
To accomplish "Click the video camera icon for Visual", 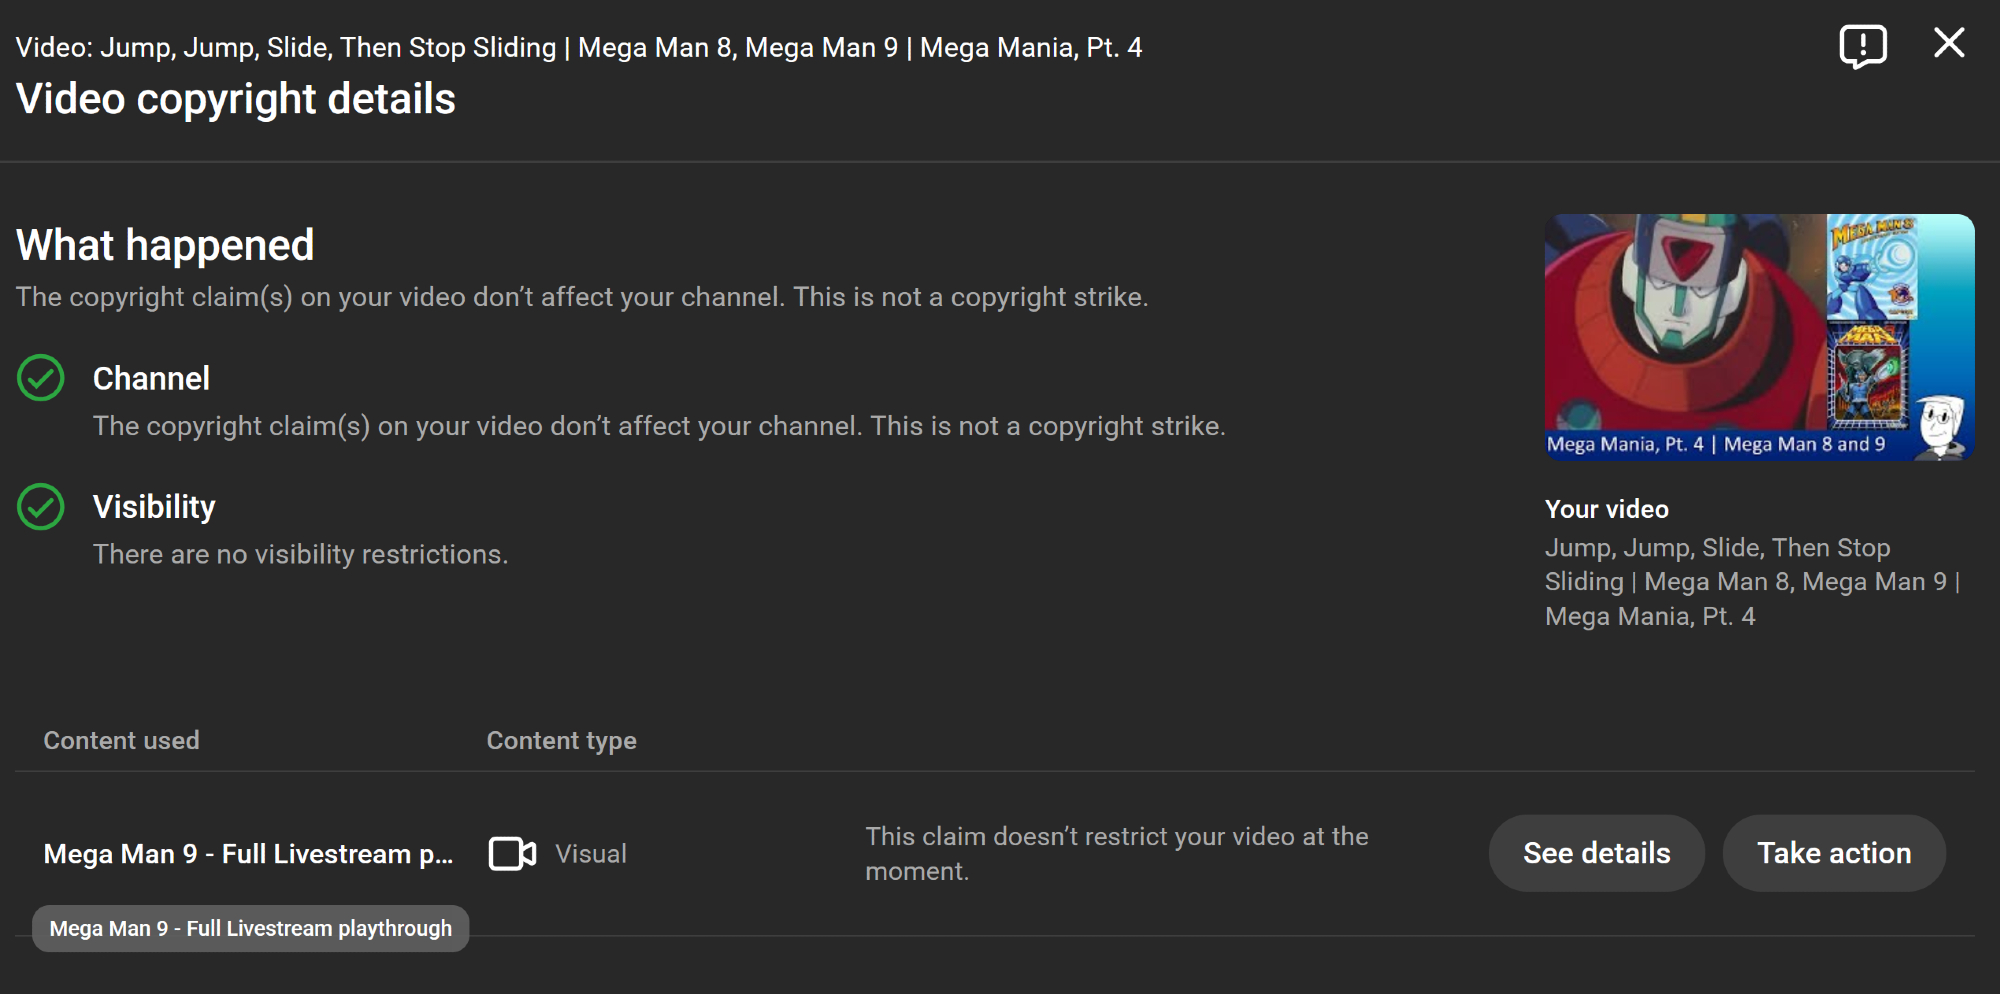I will [x=512, y=854].
